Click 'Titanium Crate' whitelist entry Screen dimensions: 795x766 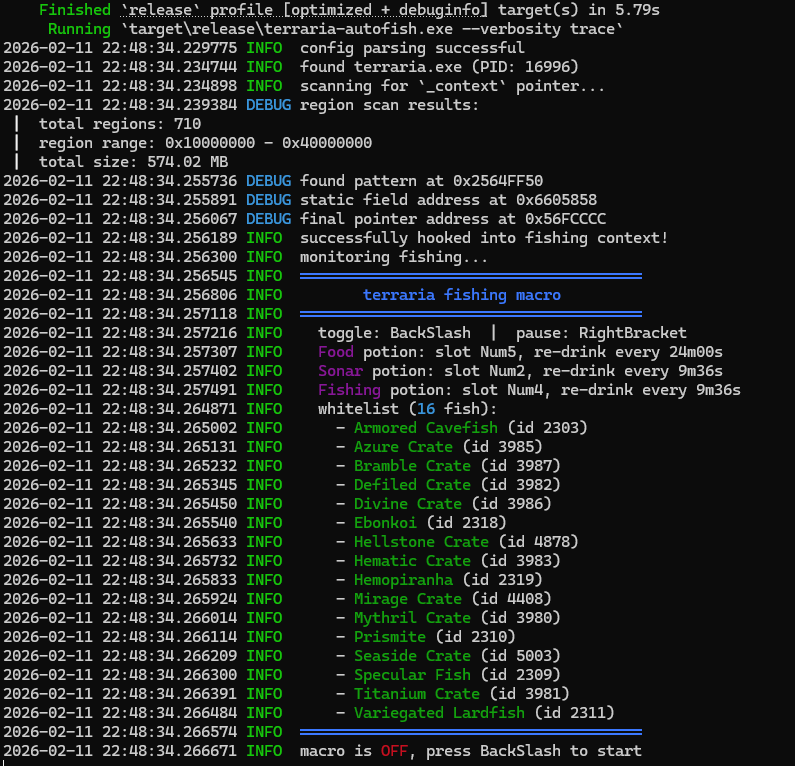(x=417, y=694)
